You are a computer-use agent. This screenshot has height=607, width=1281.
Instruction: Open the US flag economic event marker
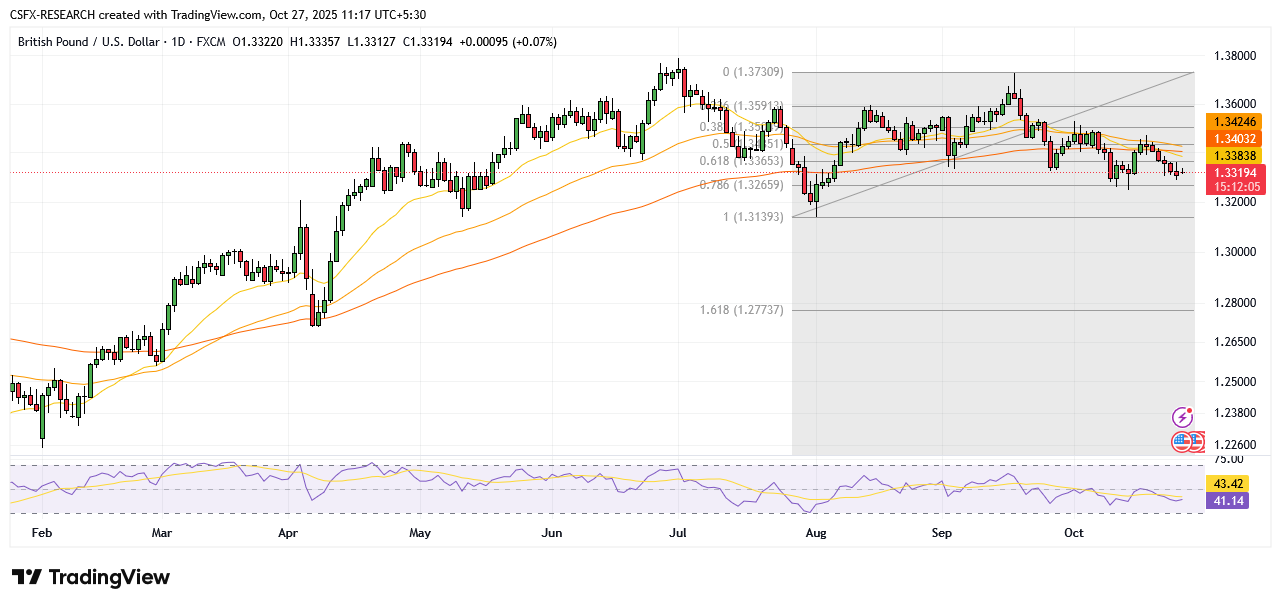tap(1182, 441)
